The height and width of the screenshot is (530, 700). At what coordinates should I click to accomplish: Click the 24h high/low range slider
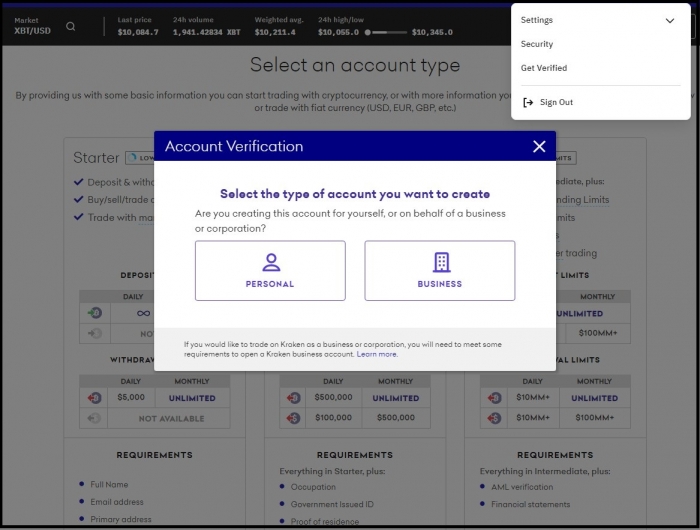click(x=387, y=32)
